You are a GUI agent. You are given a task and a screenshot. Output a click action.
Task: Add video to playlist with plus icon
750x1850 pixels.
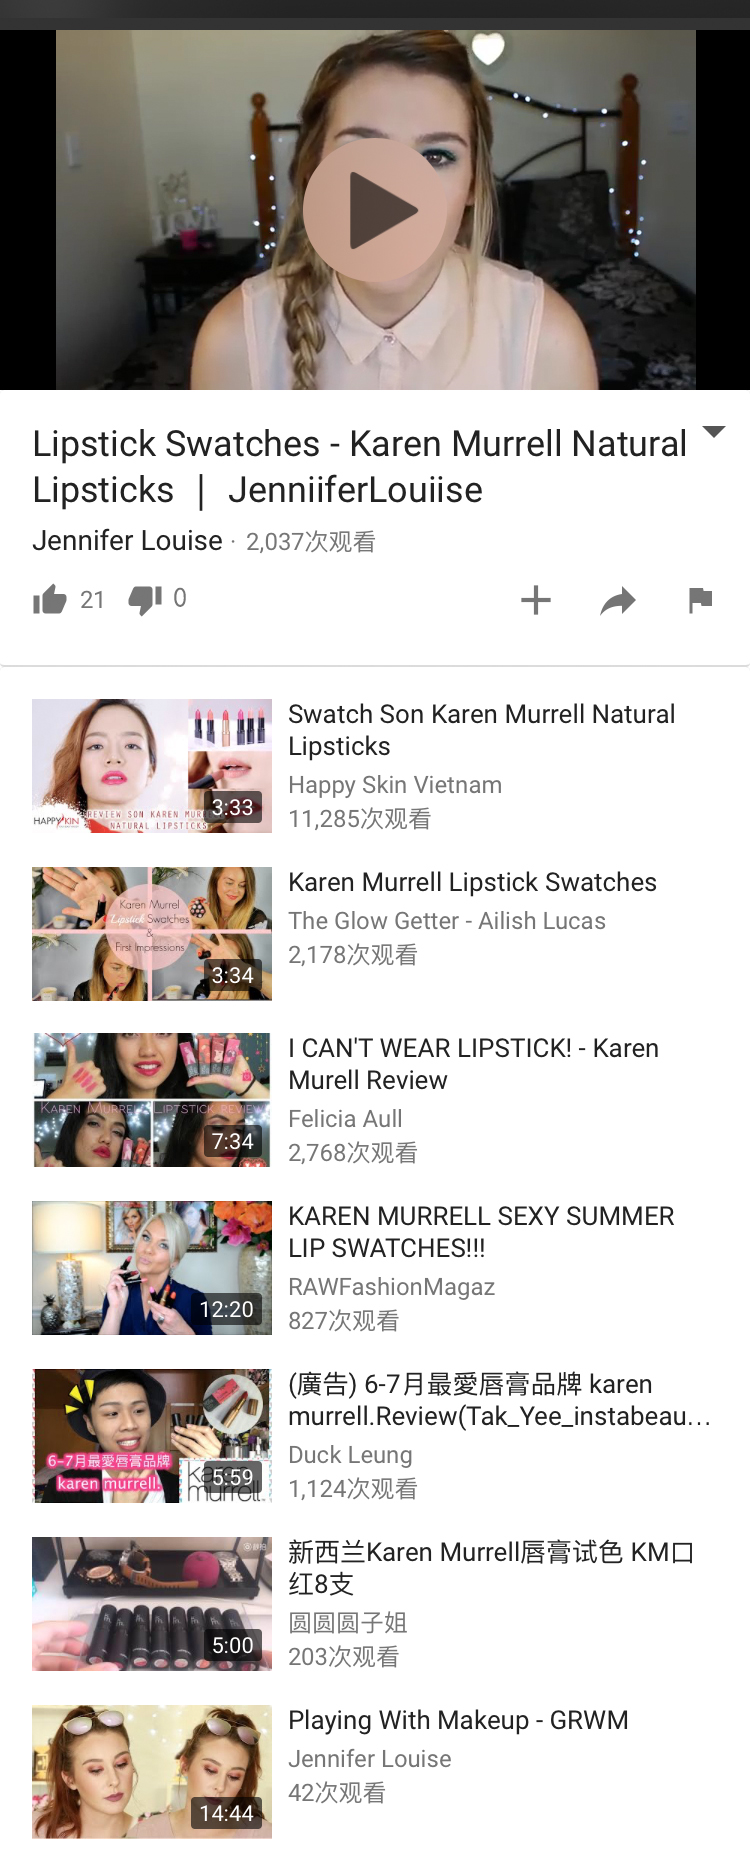[536, 600]
